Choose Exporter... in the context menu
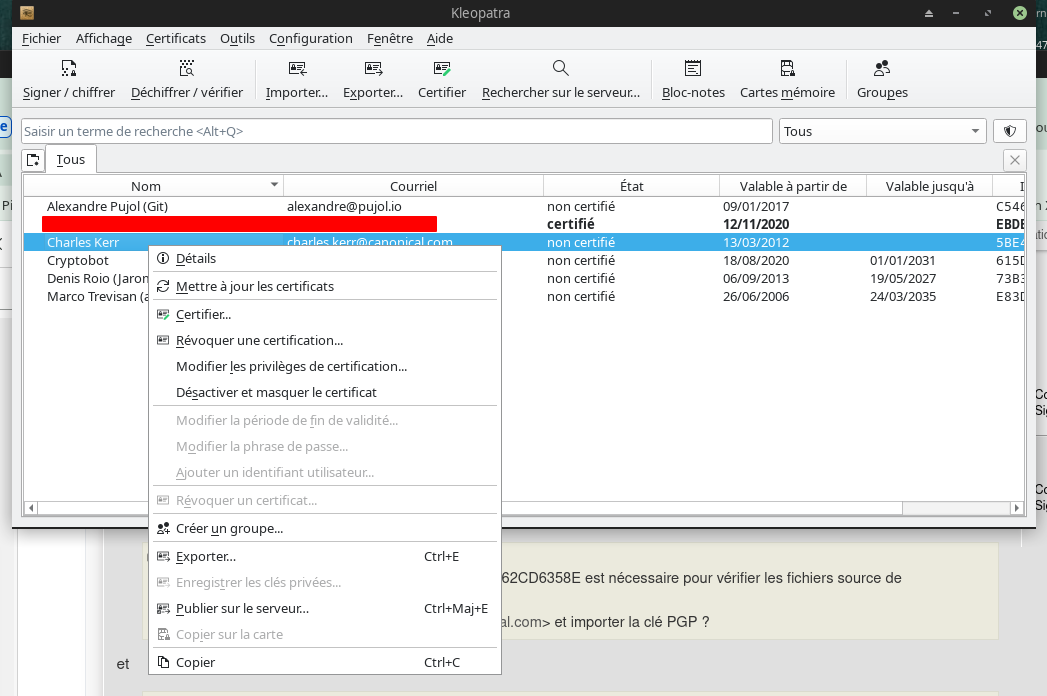The image size is (1047, 696). tap(325, 556)
